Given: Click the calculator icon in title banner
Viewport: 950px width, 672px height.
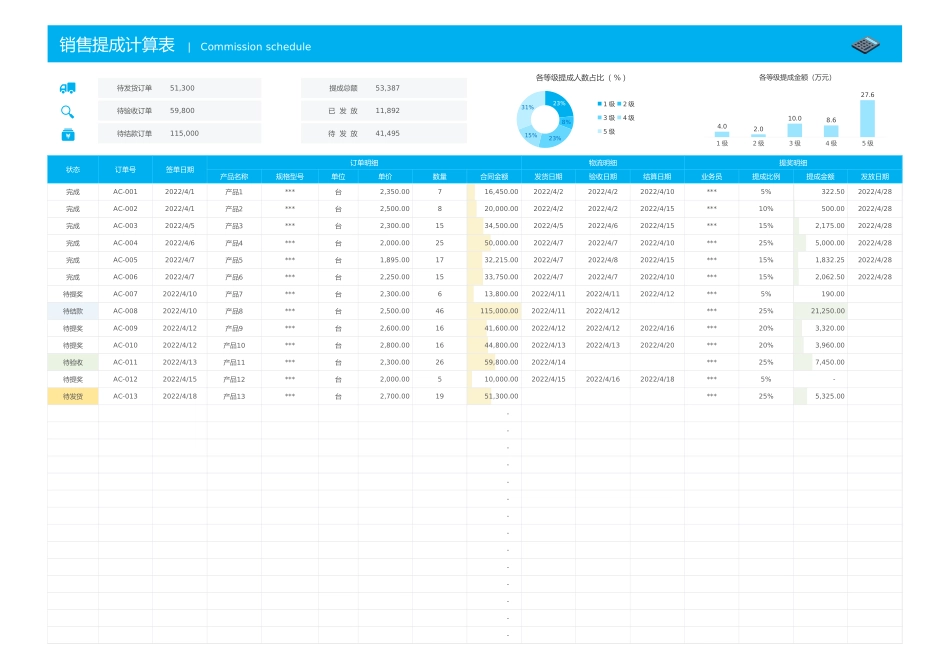Looking at the screenshot, I should [865, 45].
